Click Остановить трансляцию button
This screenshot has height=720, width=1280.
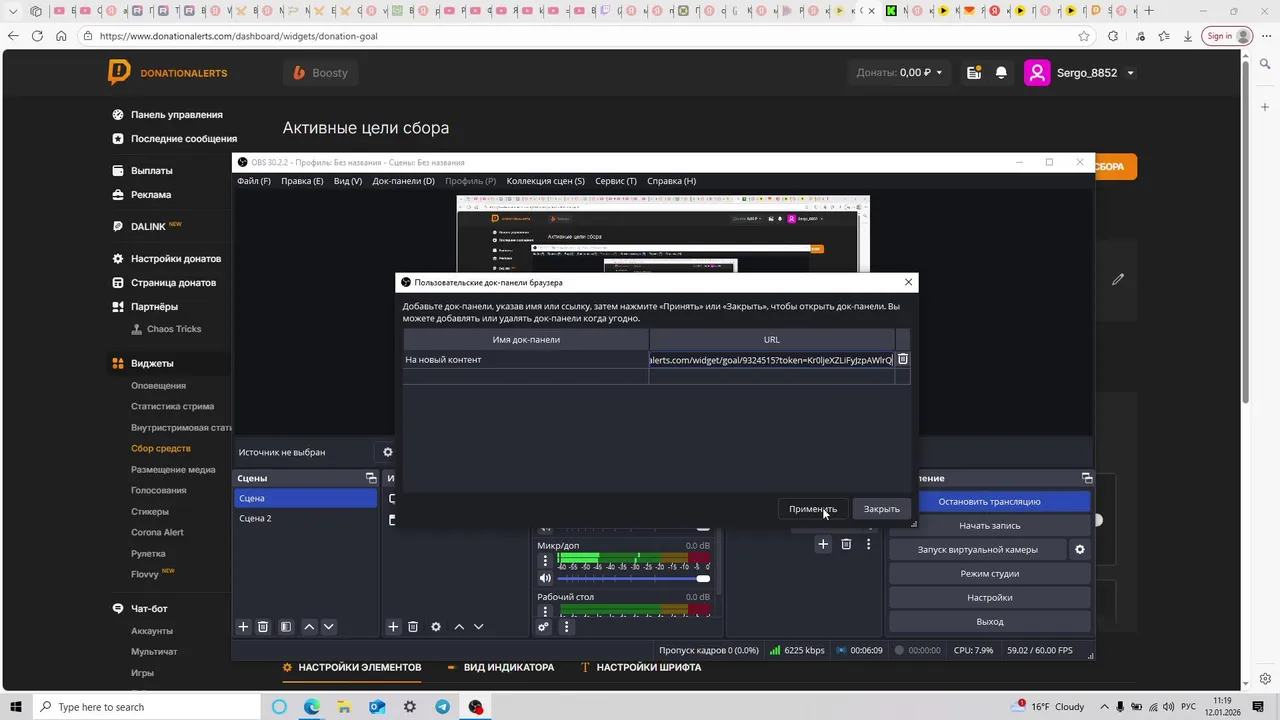point(989,501)
